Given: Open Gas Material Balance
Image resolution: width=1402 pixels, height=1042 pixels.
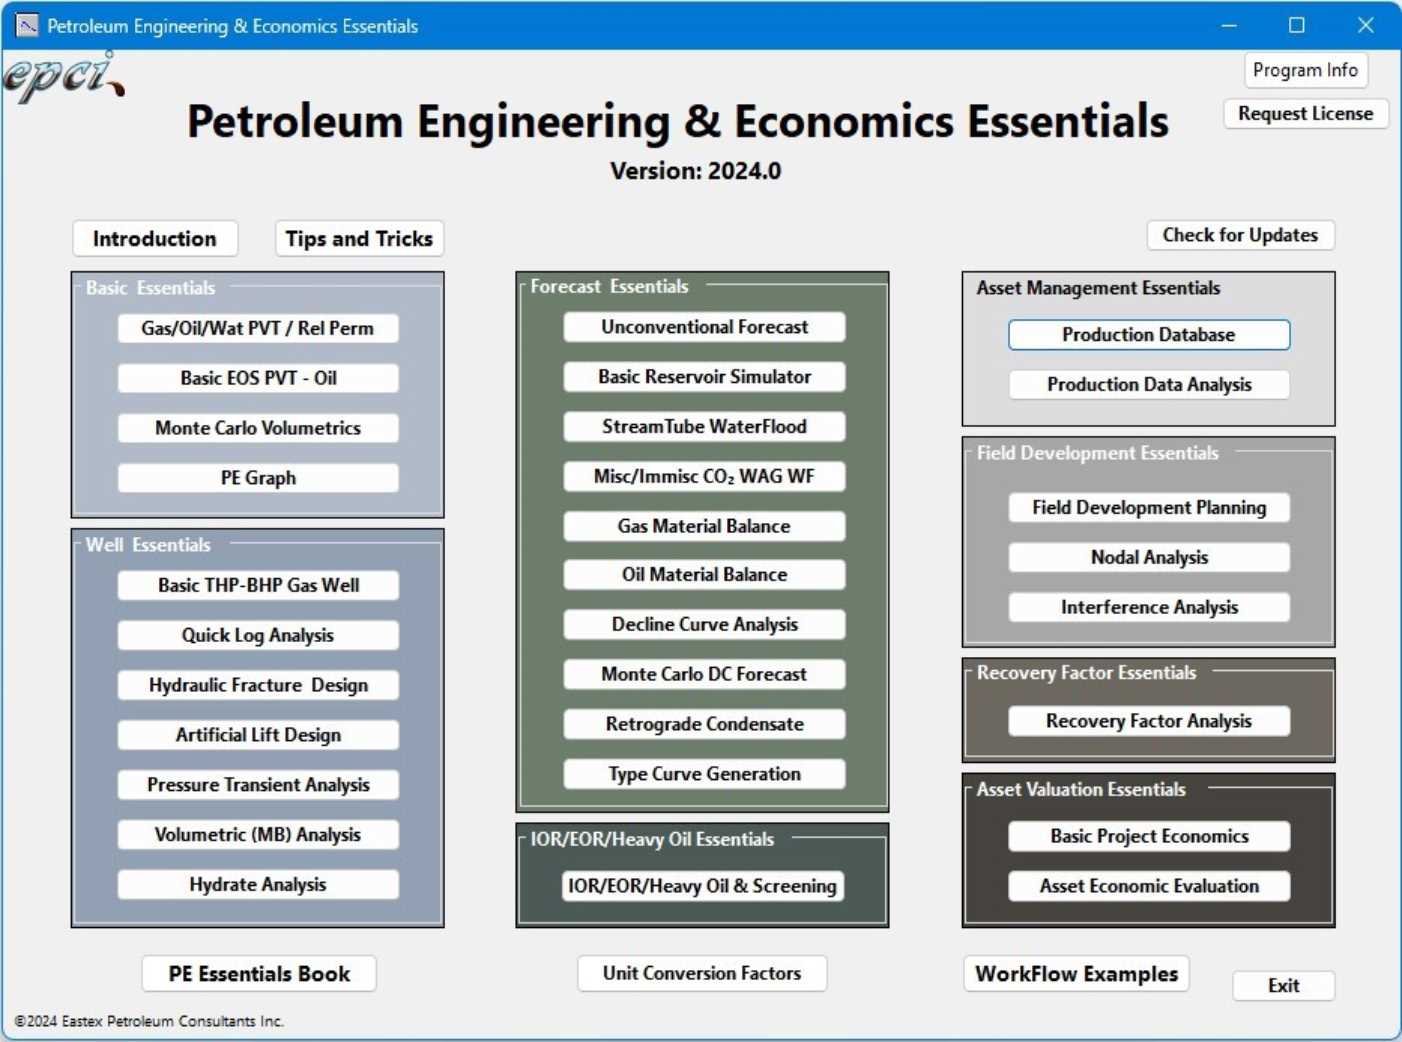Looking at the screenshot, I should point(704,526).
